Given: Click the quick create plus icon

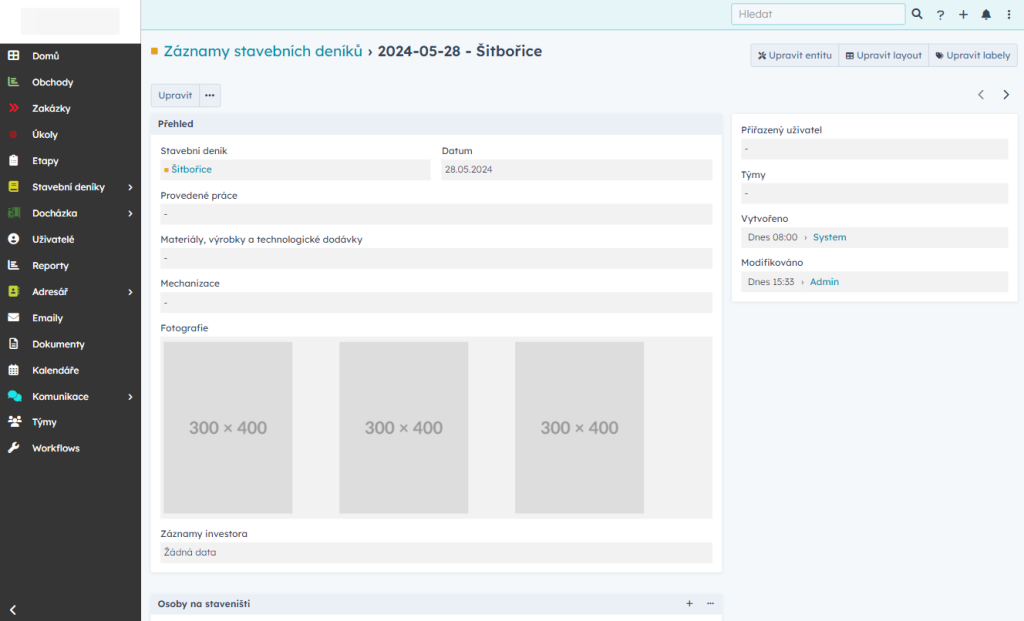Looking at the screenshot, I should (963, 14).
